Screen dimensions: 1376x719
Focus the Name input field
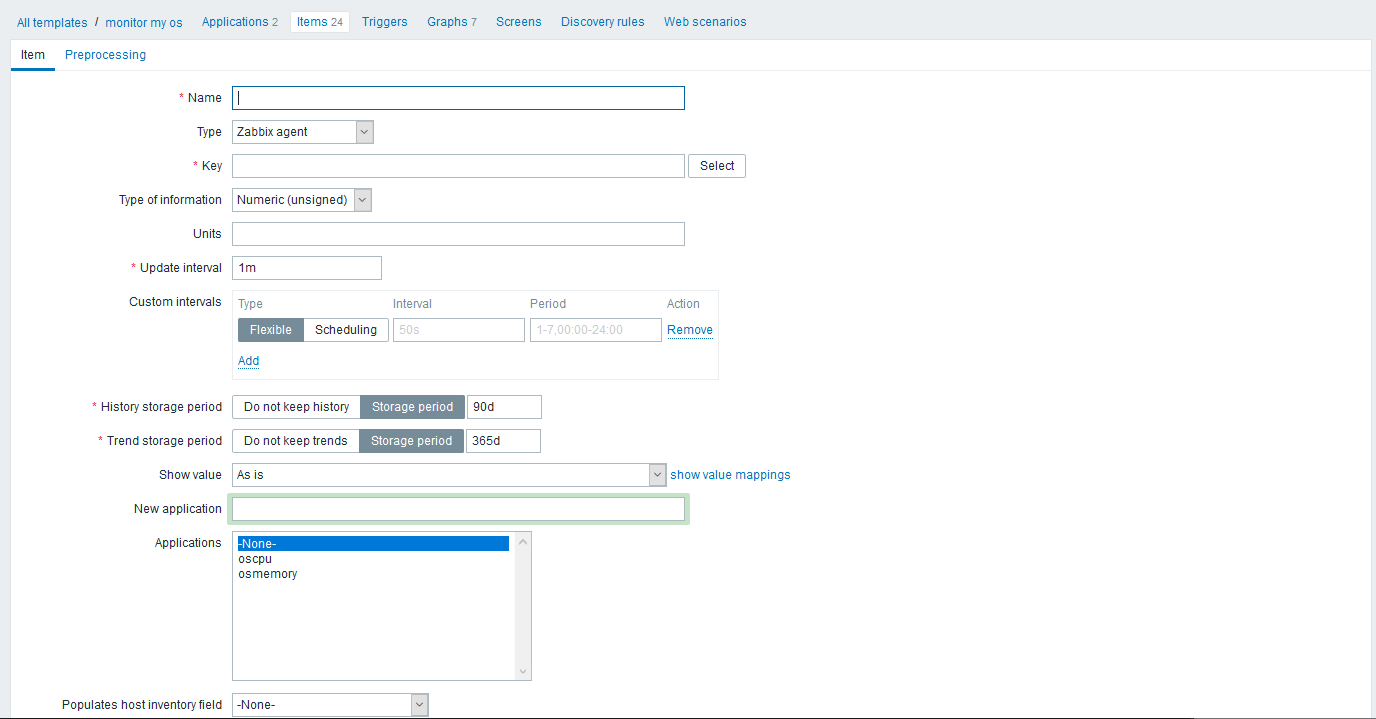point(457,97)
